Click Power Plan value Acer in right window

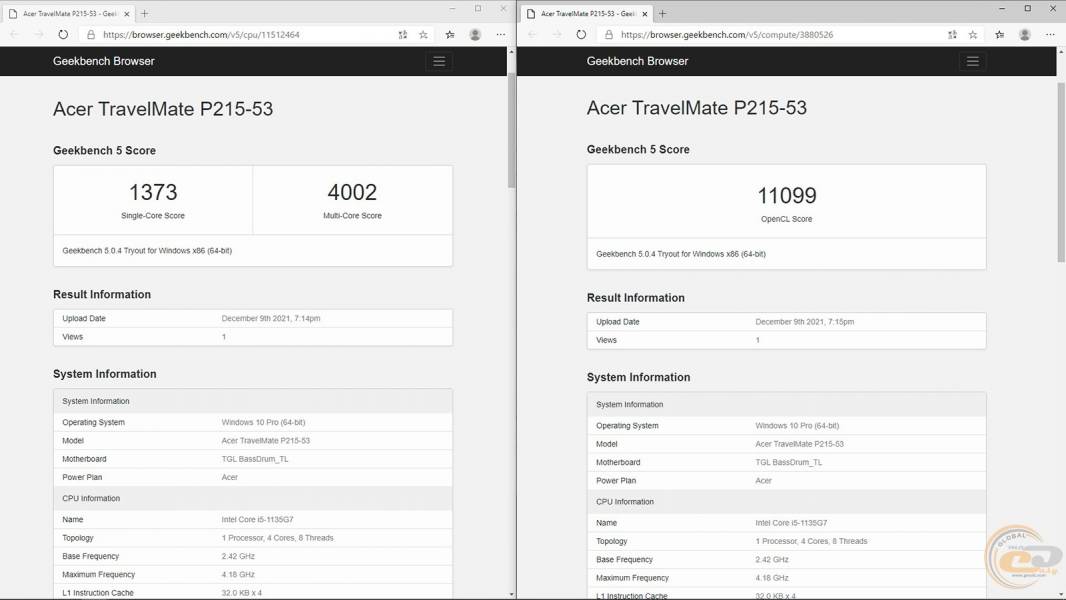pyautogui.click(x=763, y=480)
